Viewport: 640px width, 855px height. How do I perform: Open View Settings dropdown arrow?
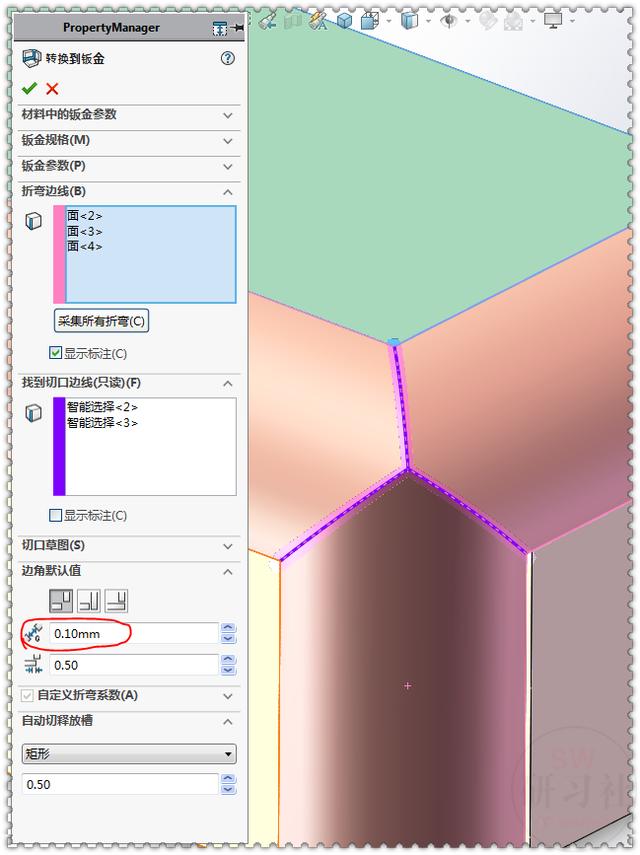pyautogui.click(x=572, y=22)
